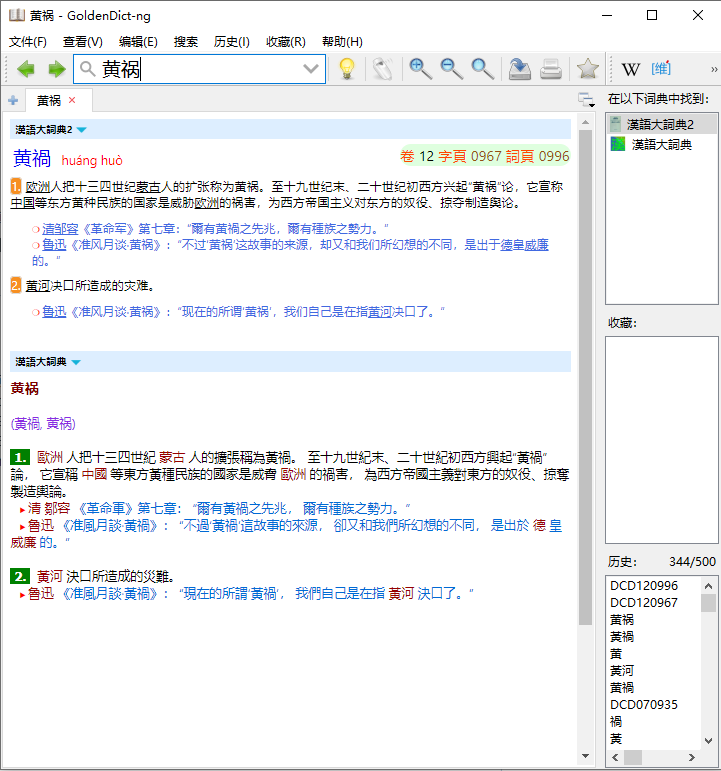The height and width of the screenshot is (771, 721).
Task: Collapse the first 漢語大詞典2 article header arrow
Action: 82,130
